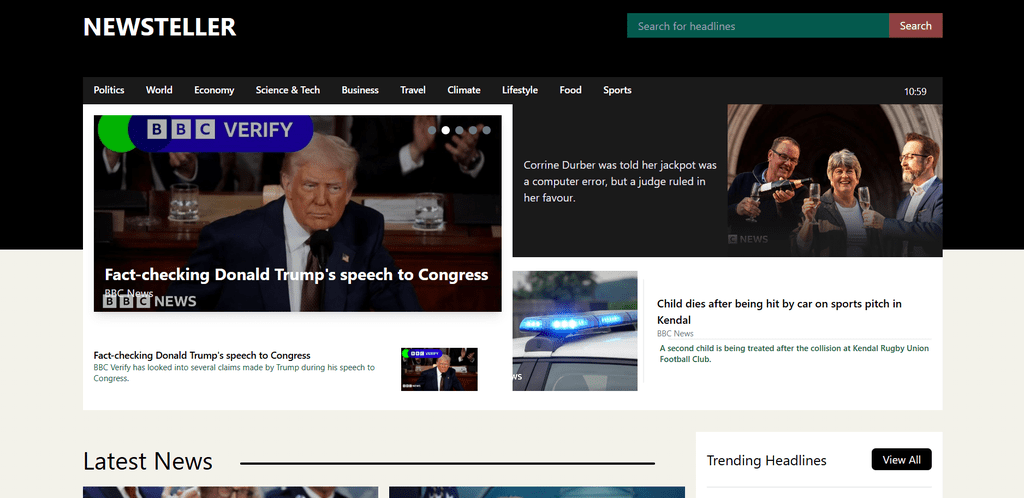Open the Climate section
Screen dimensions: 1024x498
point(464,90)
